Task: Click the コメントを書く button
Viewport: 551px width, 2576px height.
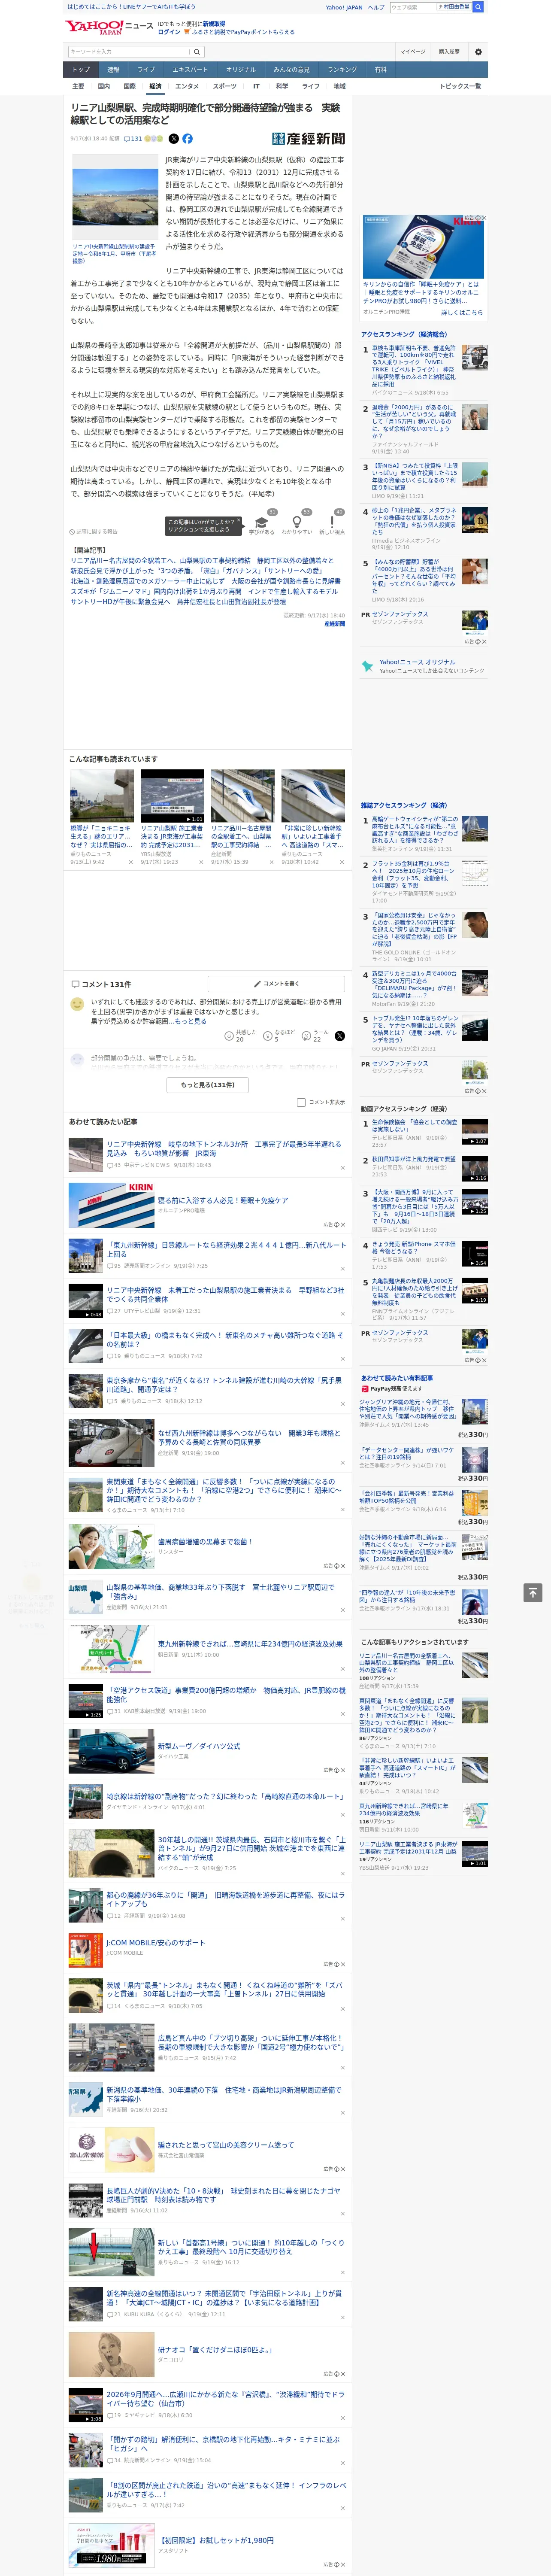Action: point(276,984)
